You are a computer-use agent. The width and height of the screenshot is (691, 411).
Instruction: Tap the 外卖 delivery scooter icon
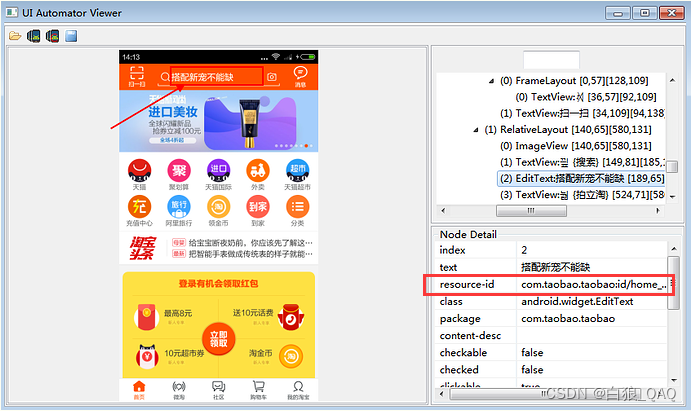[258, 170]
